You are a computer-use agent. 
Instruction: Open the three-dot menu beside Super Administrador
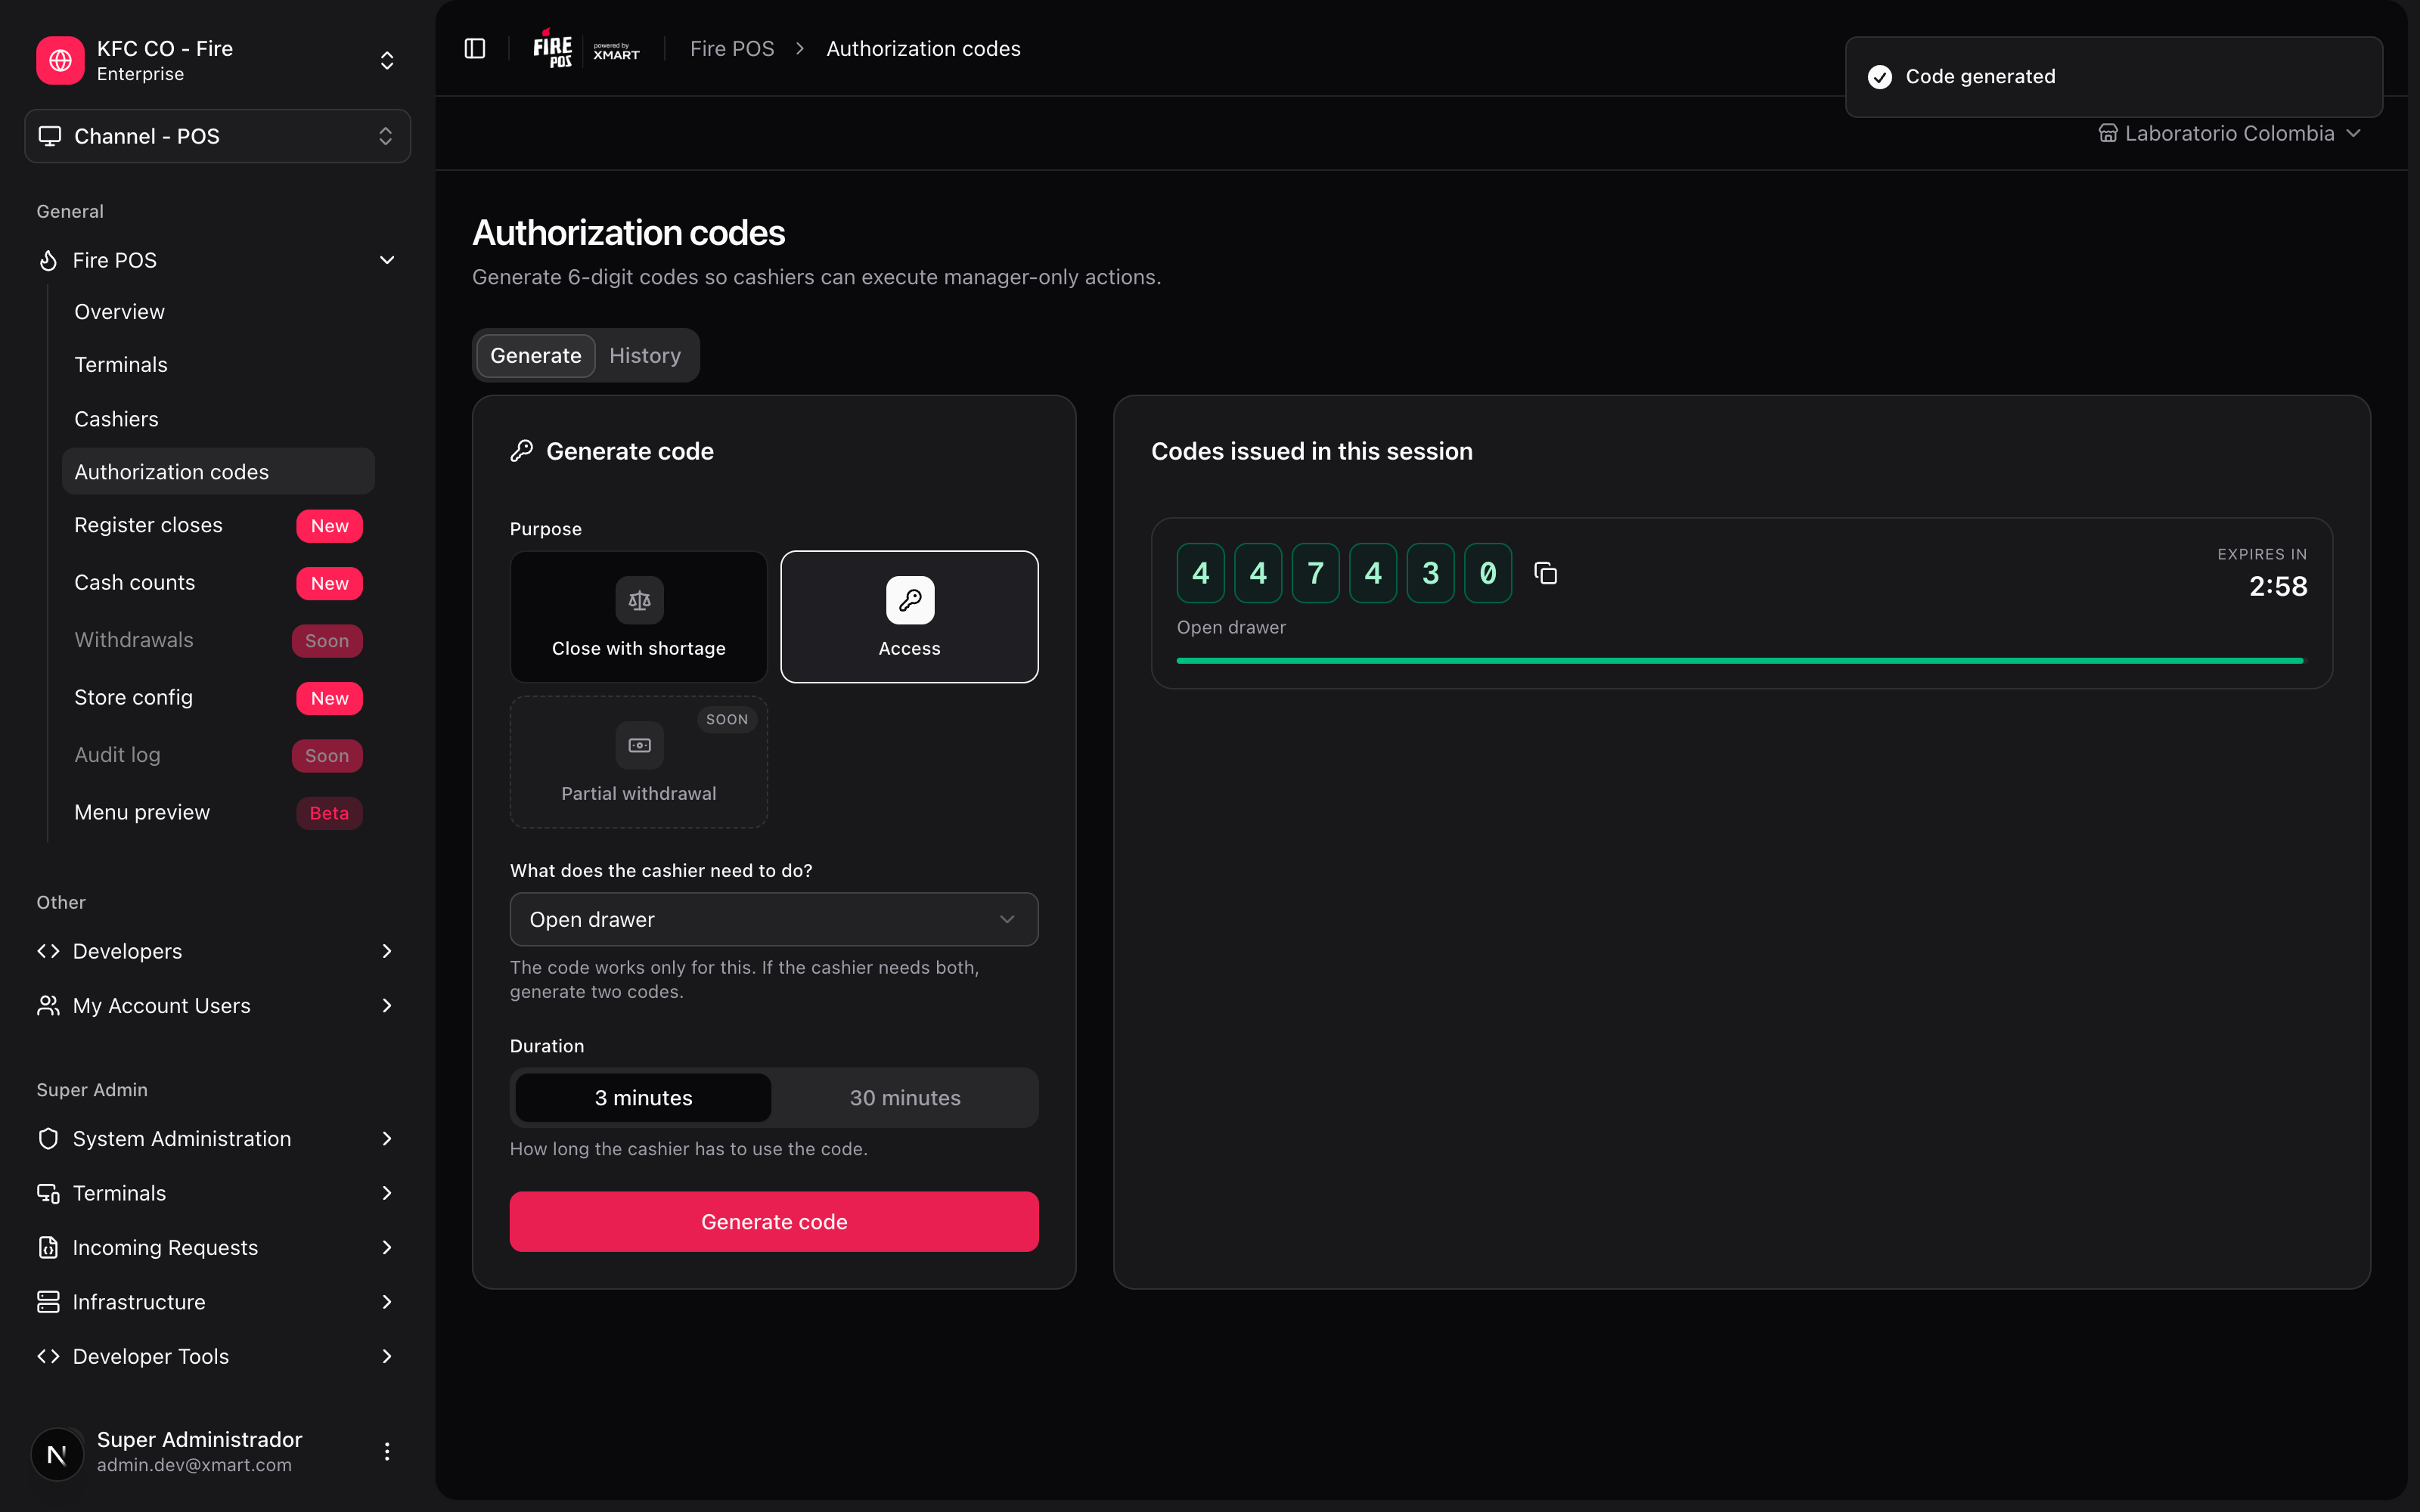(387, 1451)
